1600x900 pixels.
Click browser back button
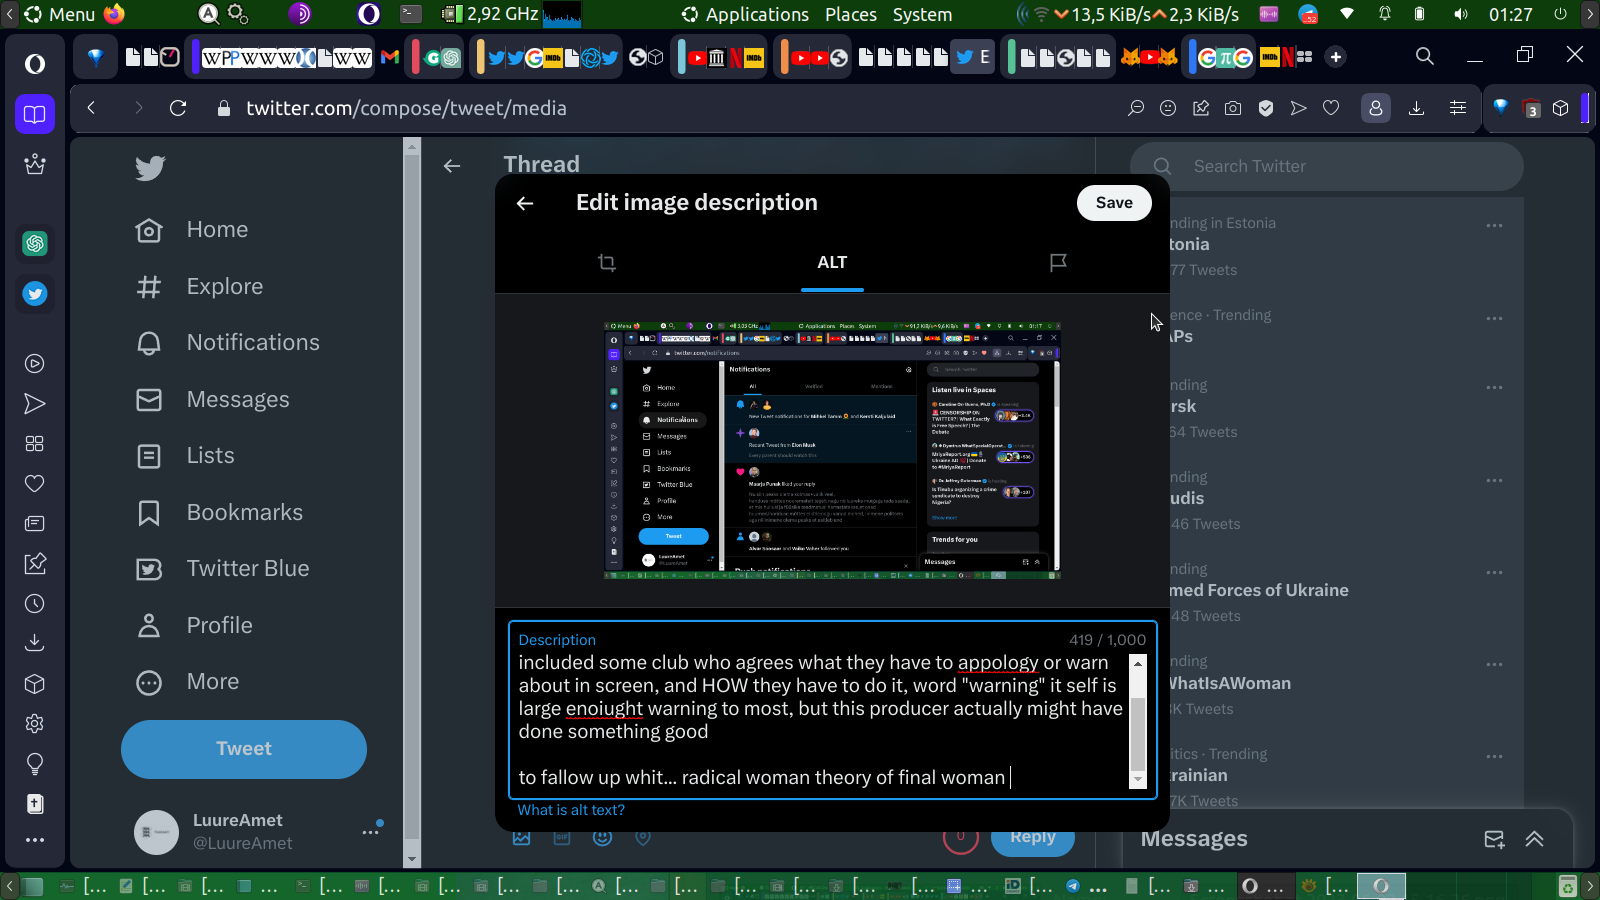pos(92,108)
